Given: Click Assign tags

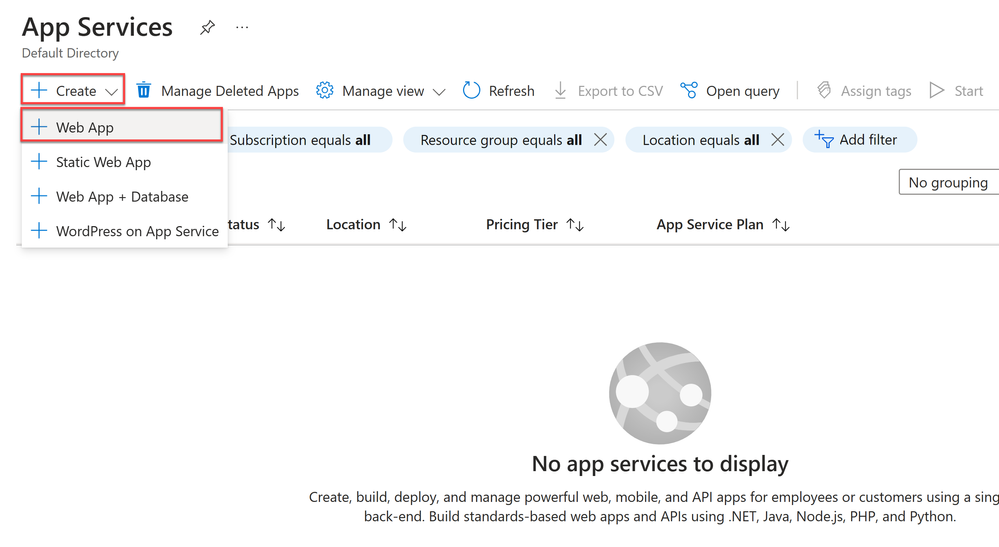Looking at the screenshot, I should pos(864,90).
